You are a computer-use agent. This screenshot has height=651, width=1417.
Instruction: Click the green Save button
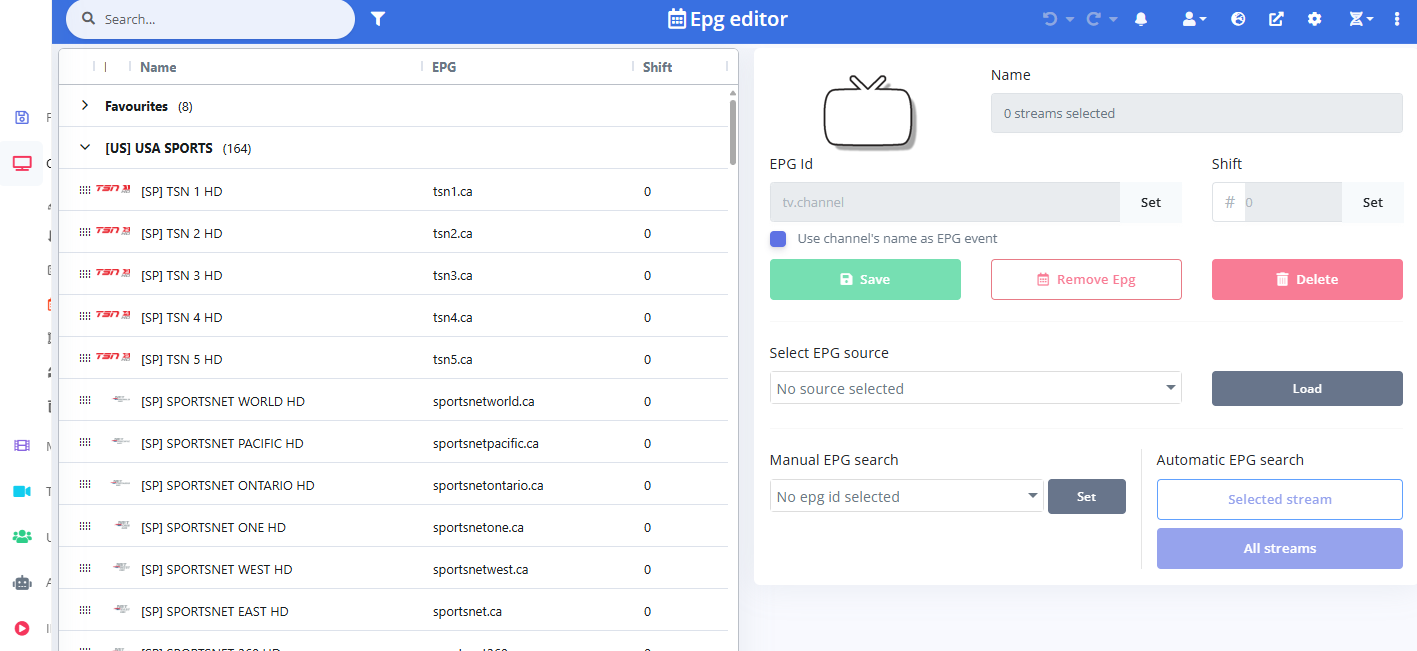865,279
